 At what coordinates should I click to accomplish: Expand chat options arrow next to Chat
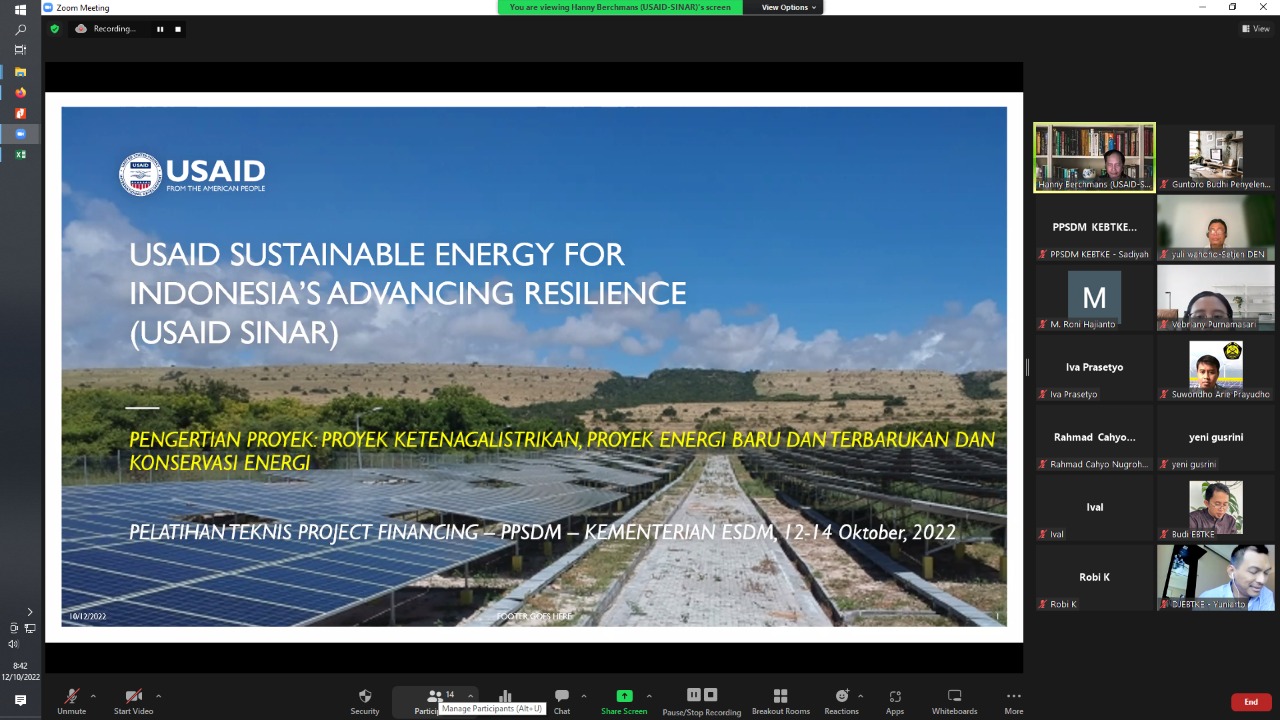(583, 696)
